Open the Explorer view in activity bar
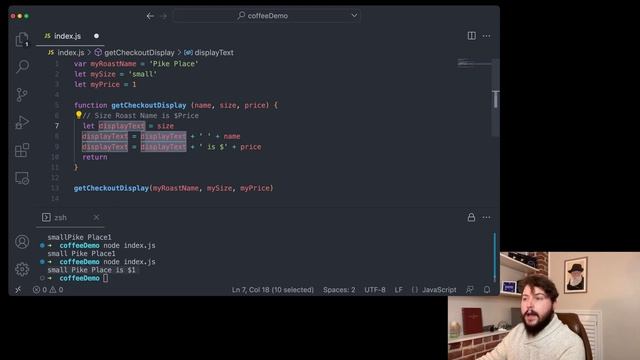Image resolution: width=640 pixels, height=360 pixels. [22, 39]
